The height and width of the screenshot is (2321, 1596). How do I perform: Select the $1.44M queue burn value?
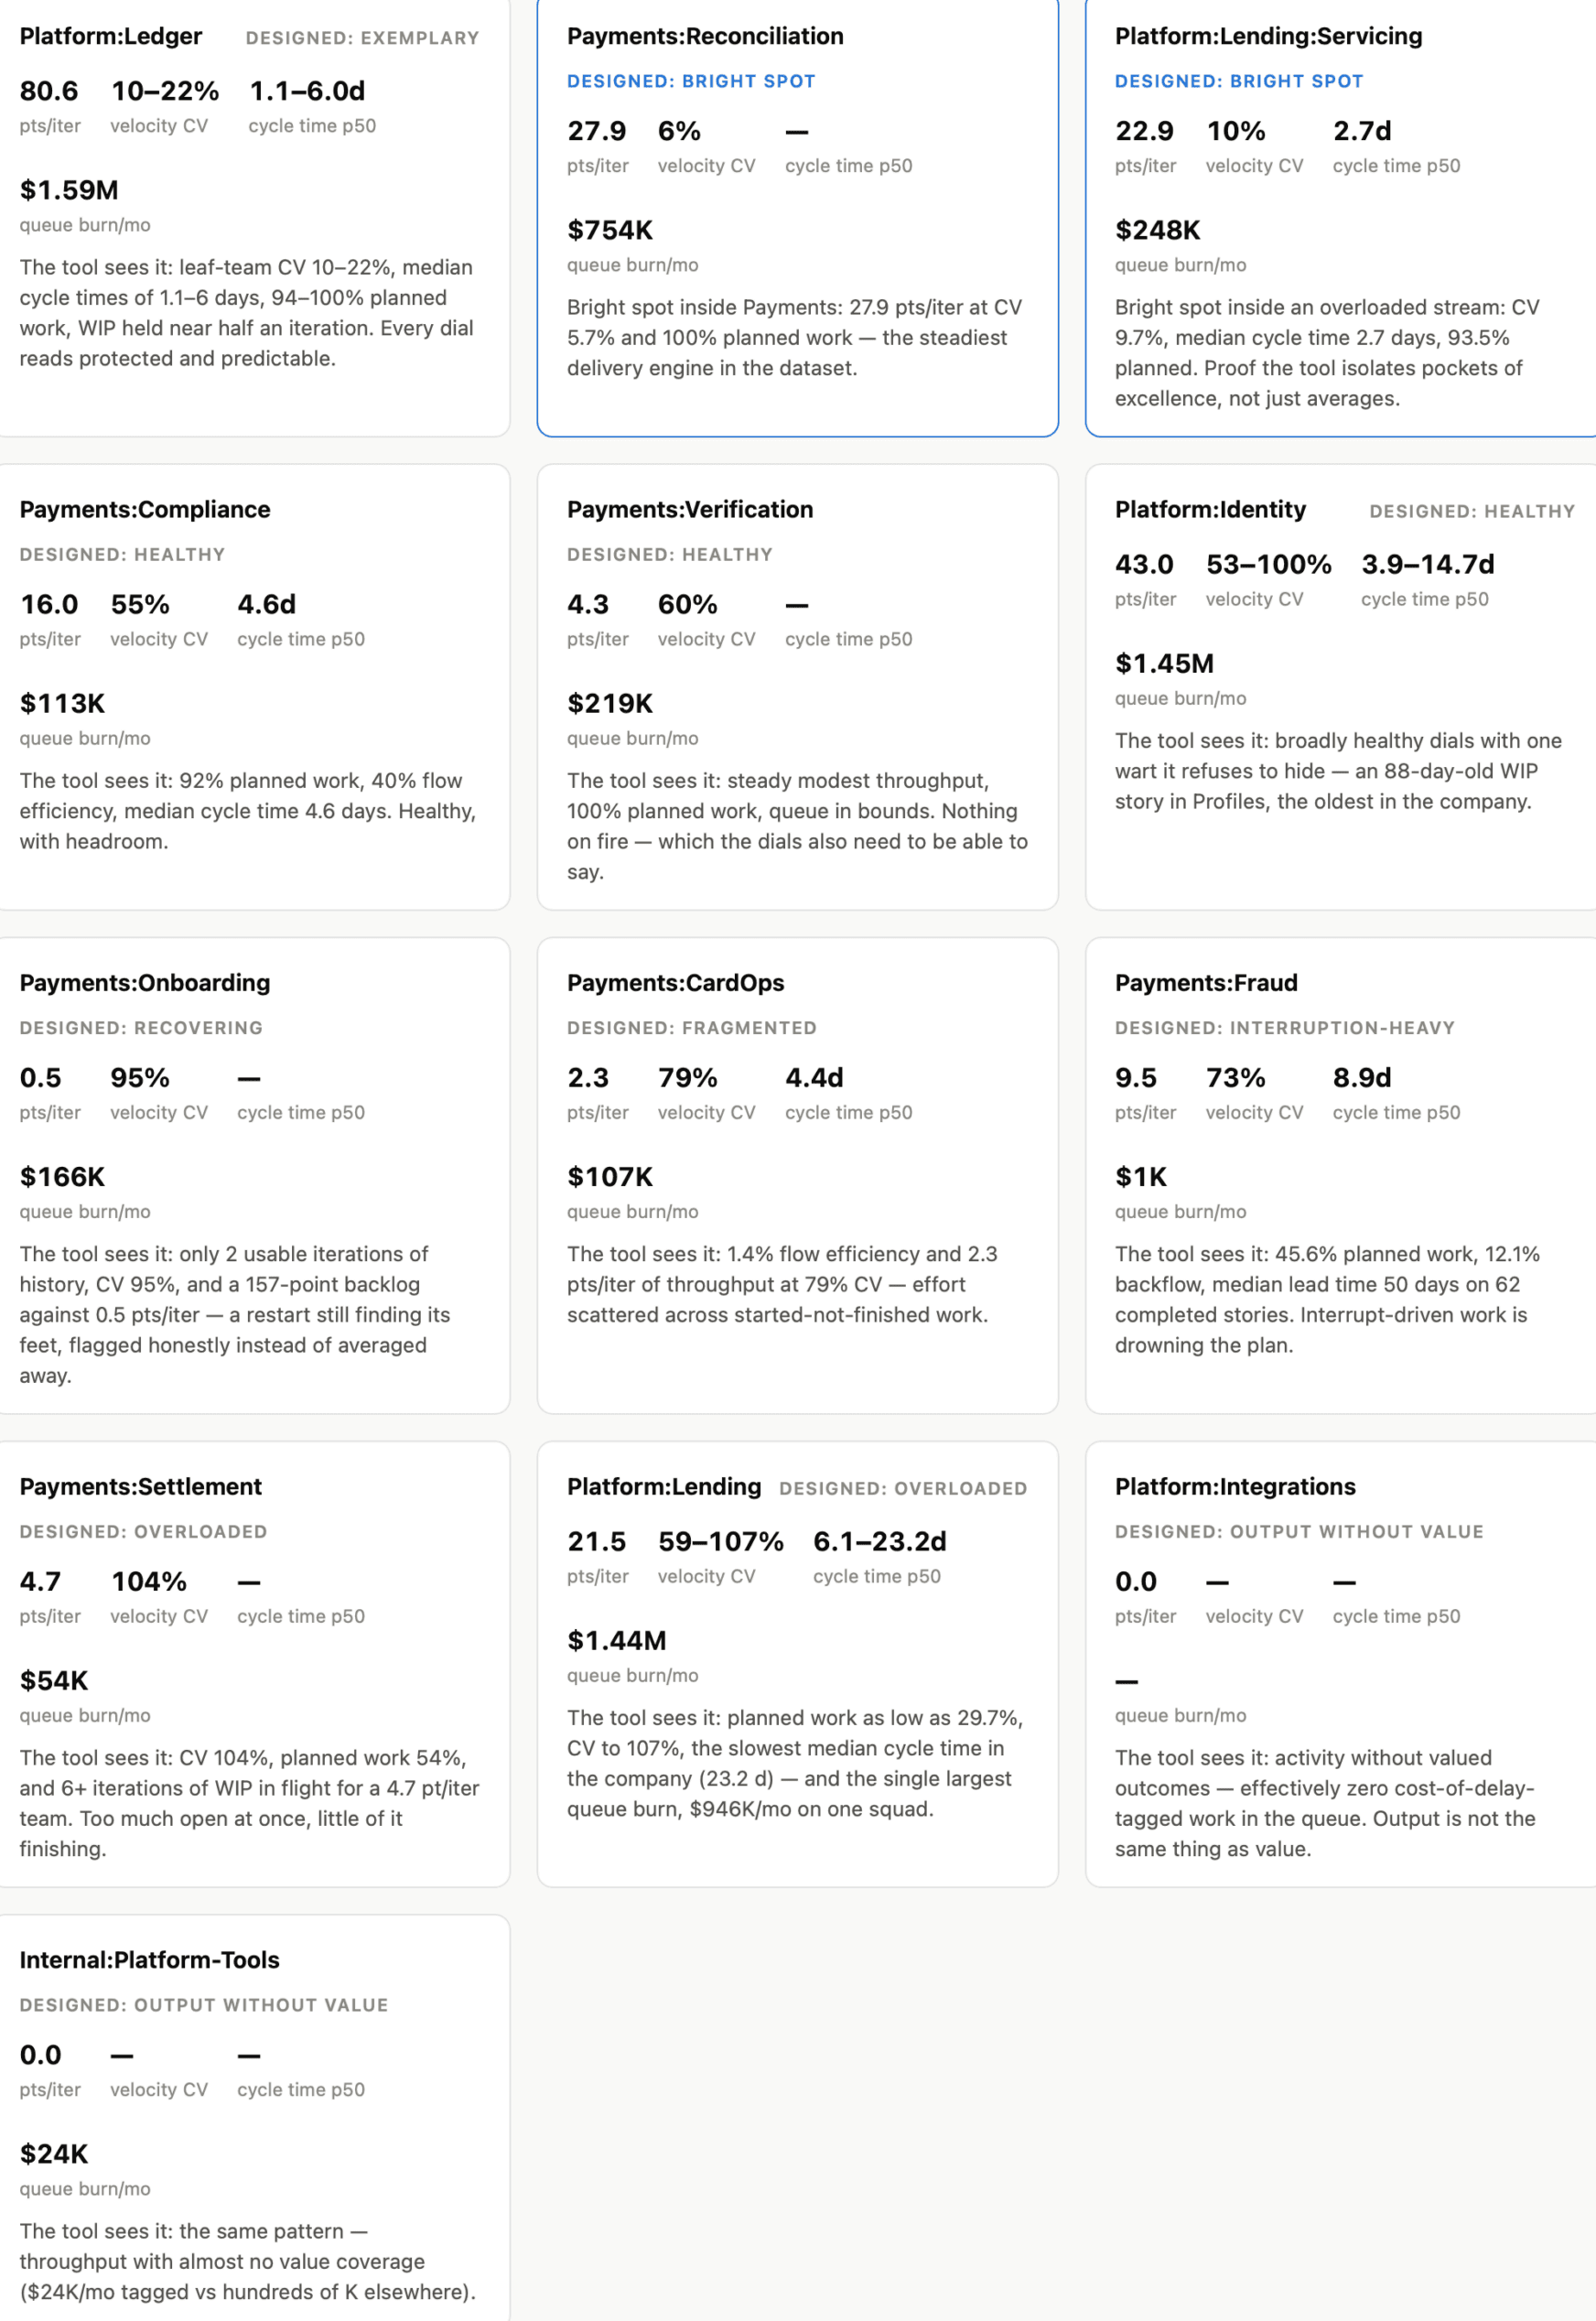coord(616,1640)
